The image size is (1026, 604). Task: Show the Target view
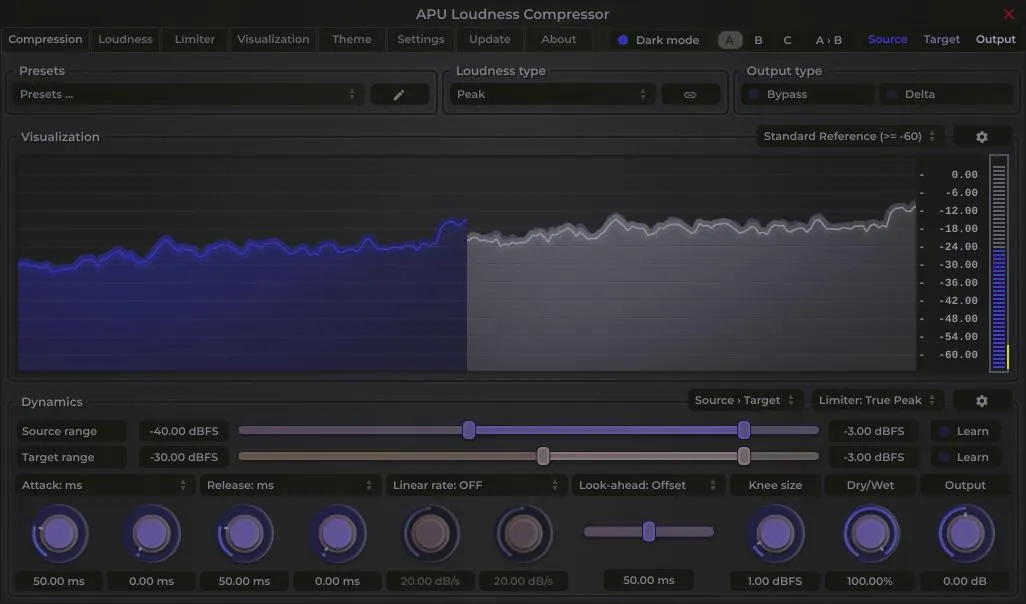(x=941, y=38)
